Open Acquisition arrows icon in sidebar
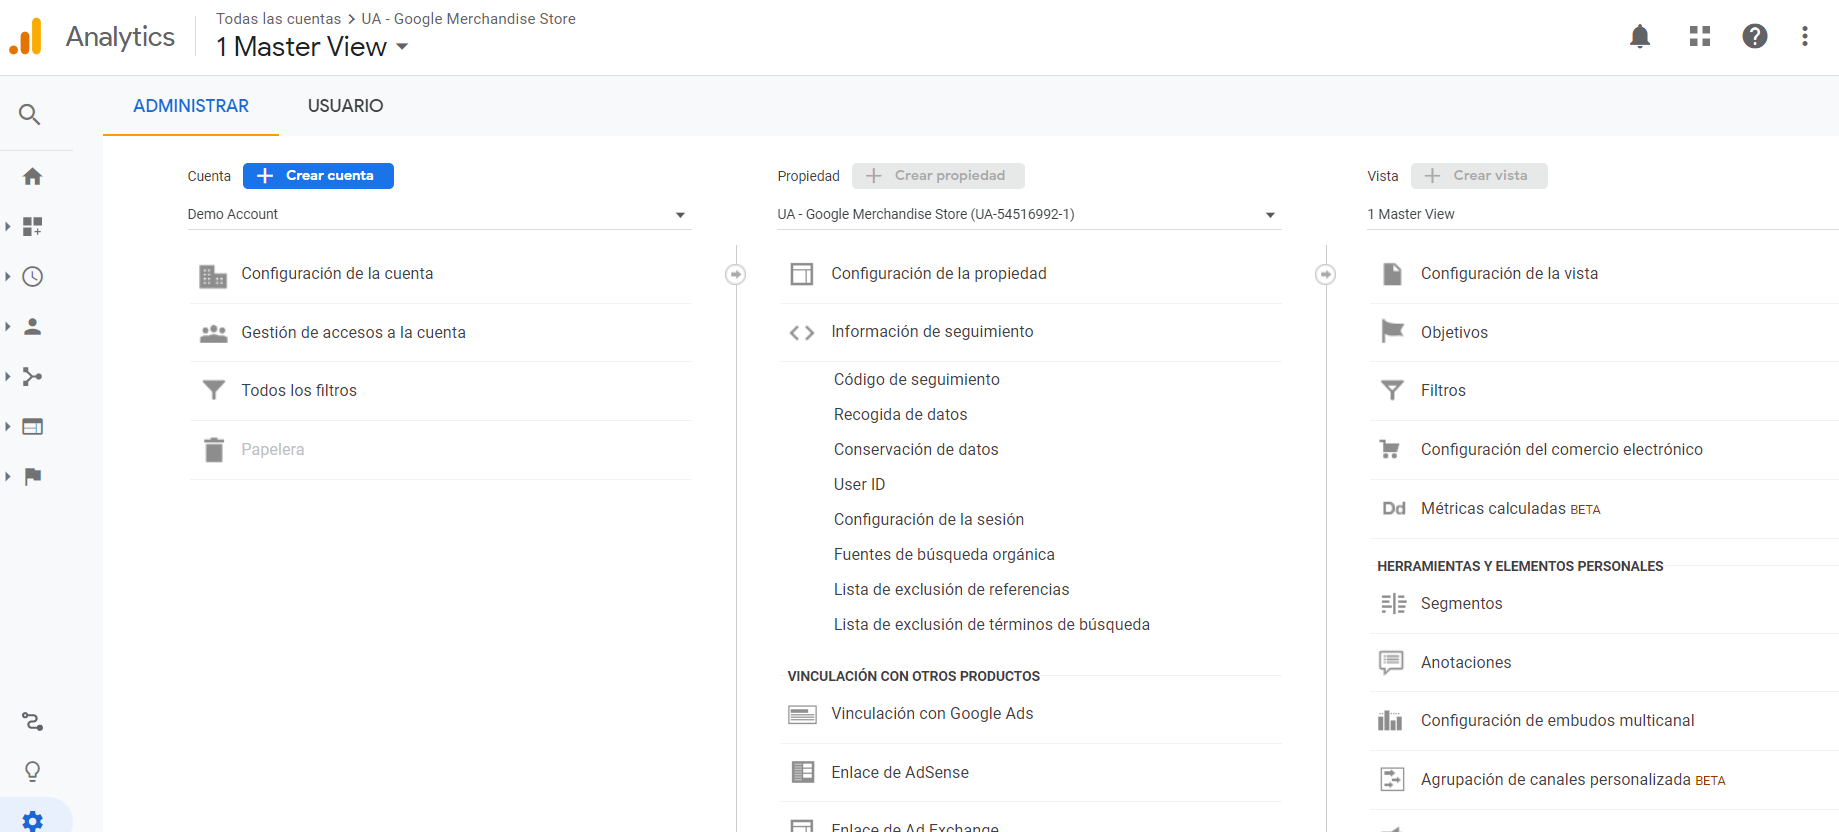1839x832 pixels. coord(32,377)
